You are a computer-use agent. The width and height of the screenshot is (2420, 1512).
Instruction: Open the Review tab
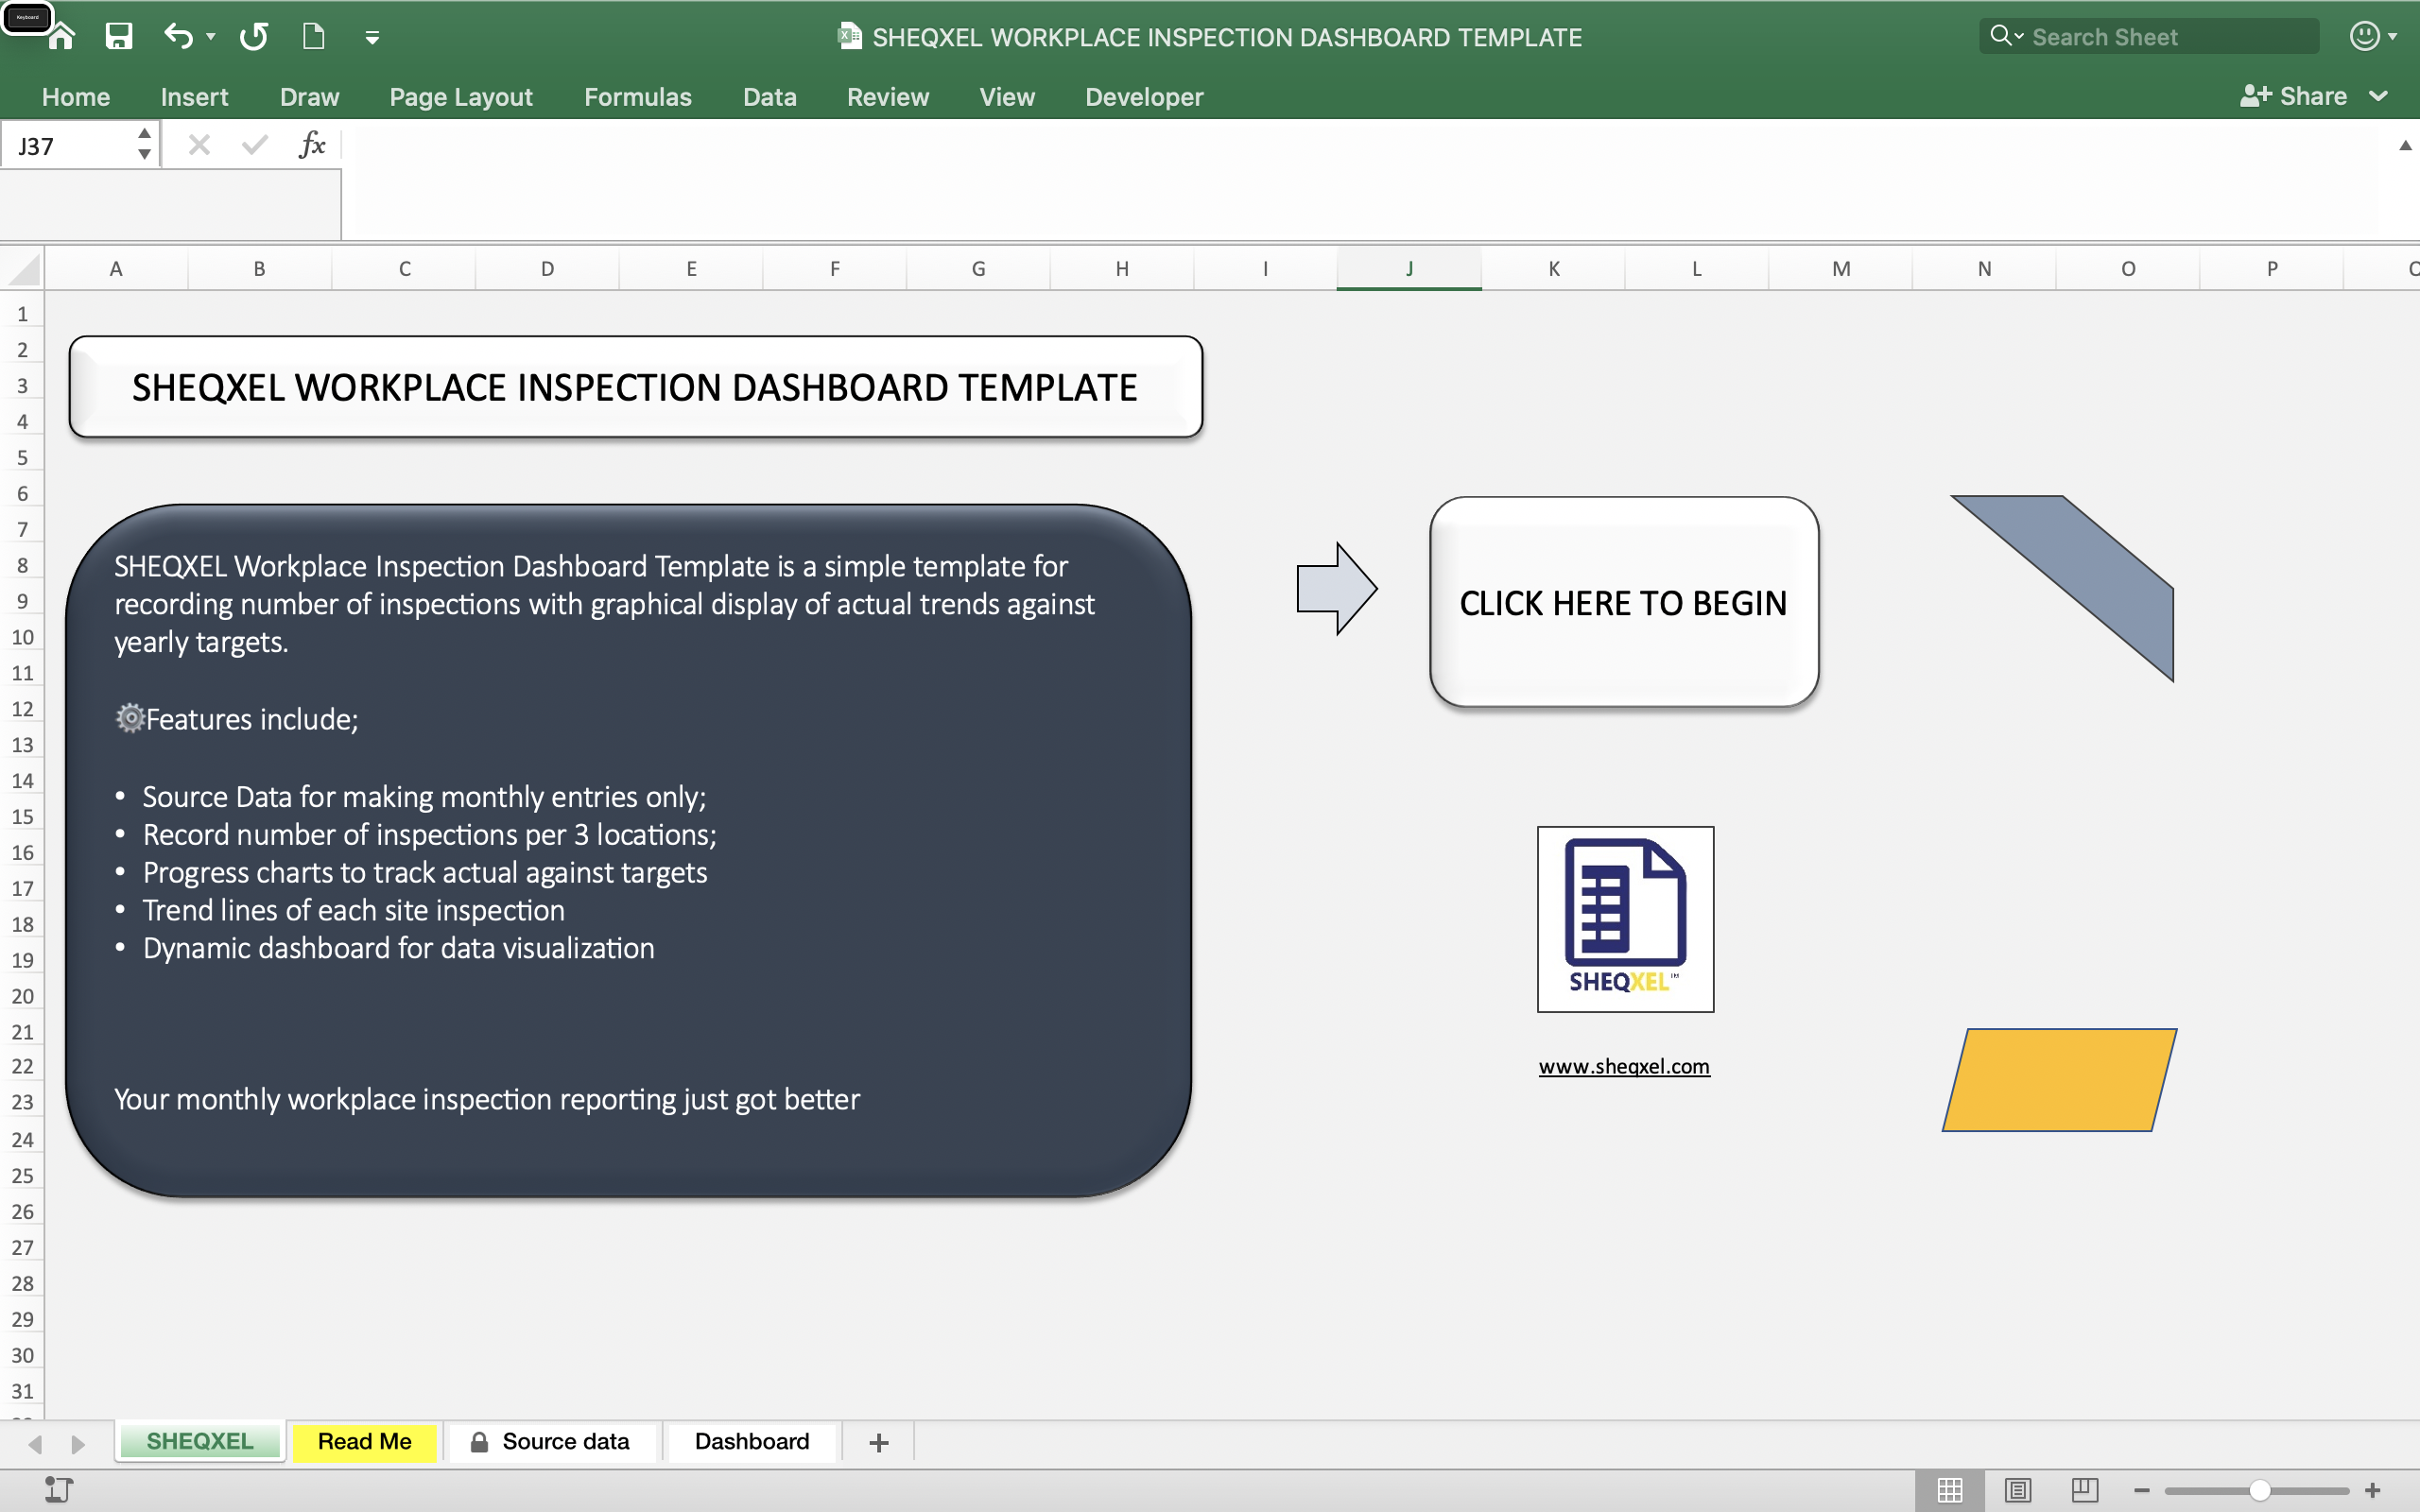888,97
